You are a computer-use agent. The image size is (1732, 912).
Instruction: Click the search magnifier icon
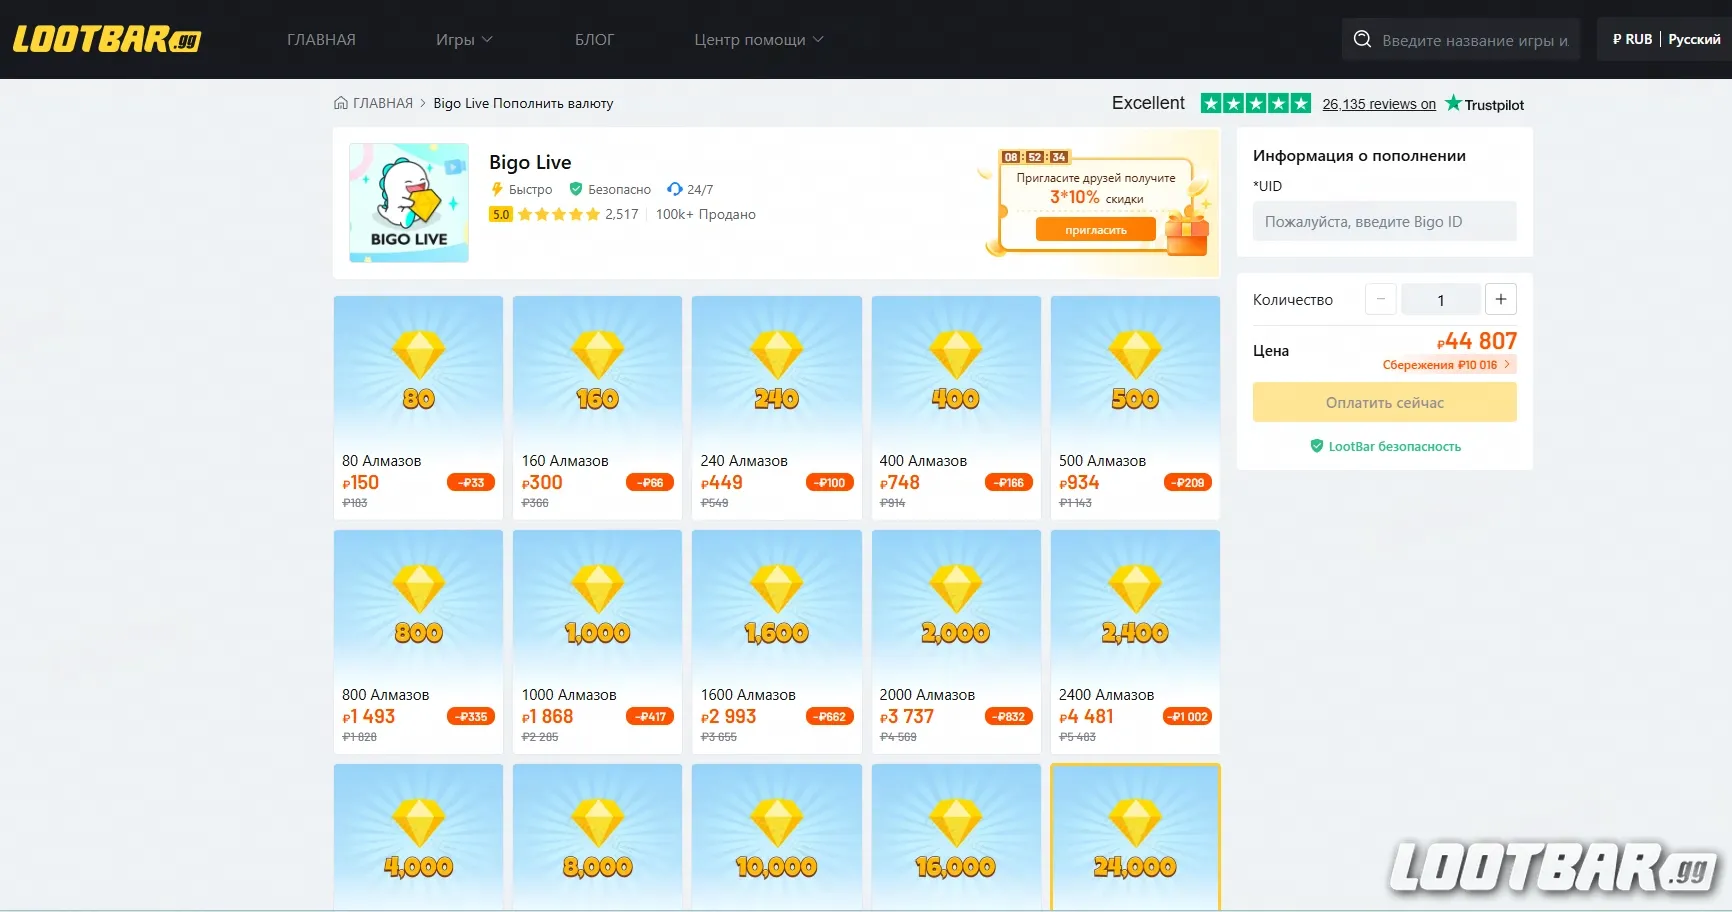tap(1362, 40)
